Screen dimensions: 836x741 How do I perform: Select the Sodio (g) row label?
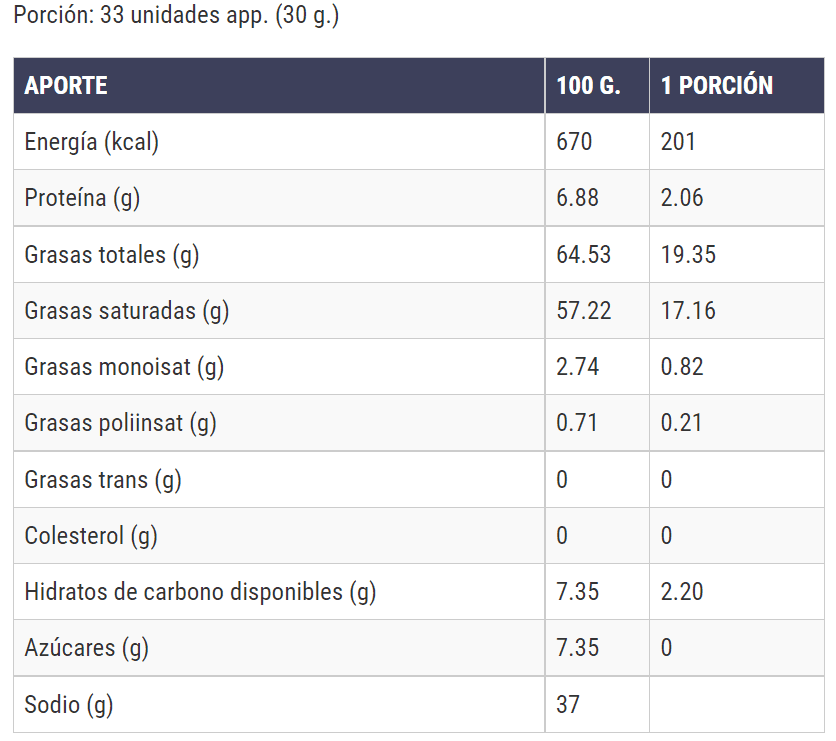pyautogui.click(x=69, y=705)
